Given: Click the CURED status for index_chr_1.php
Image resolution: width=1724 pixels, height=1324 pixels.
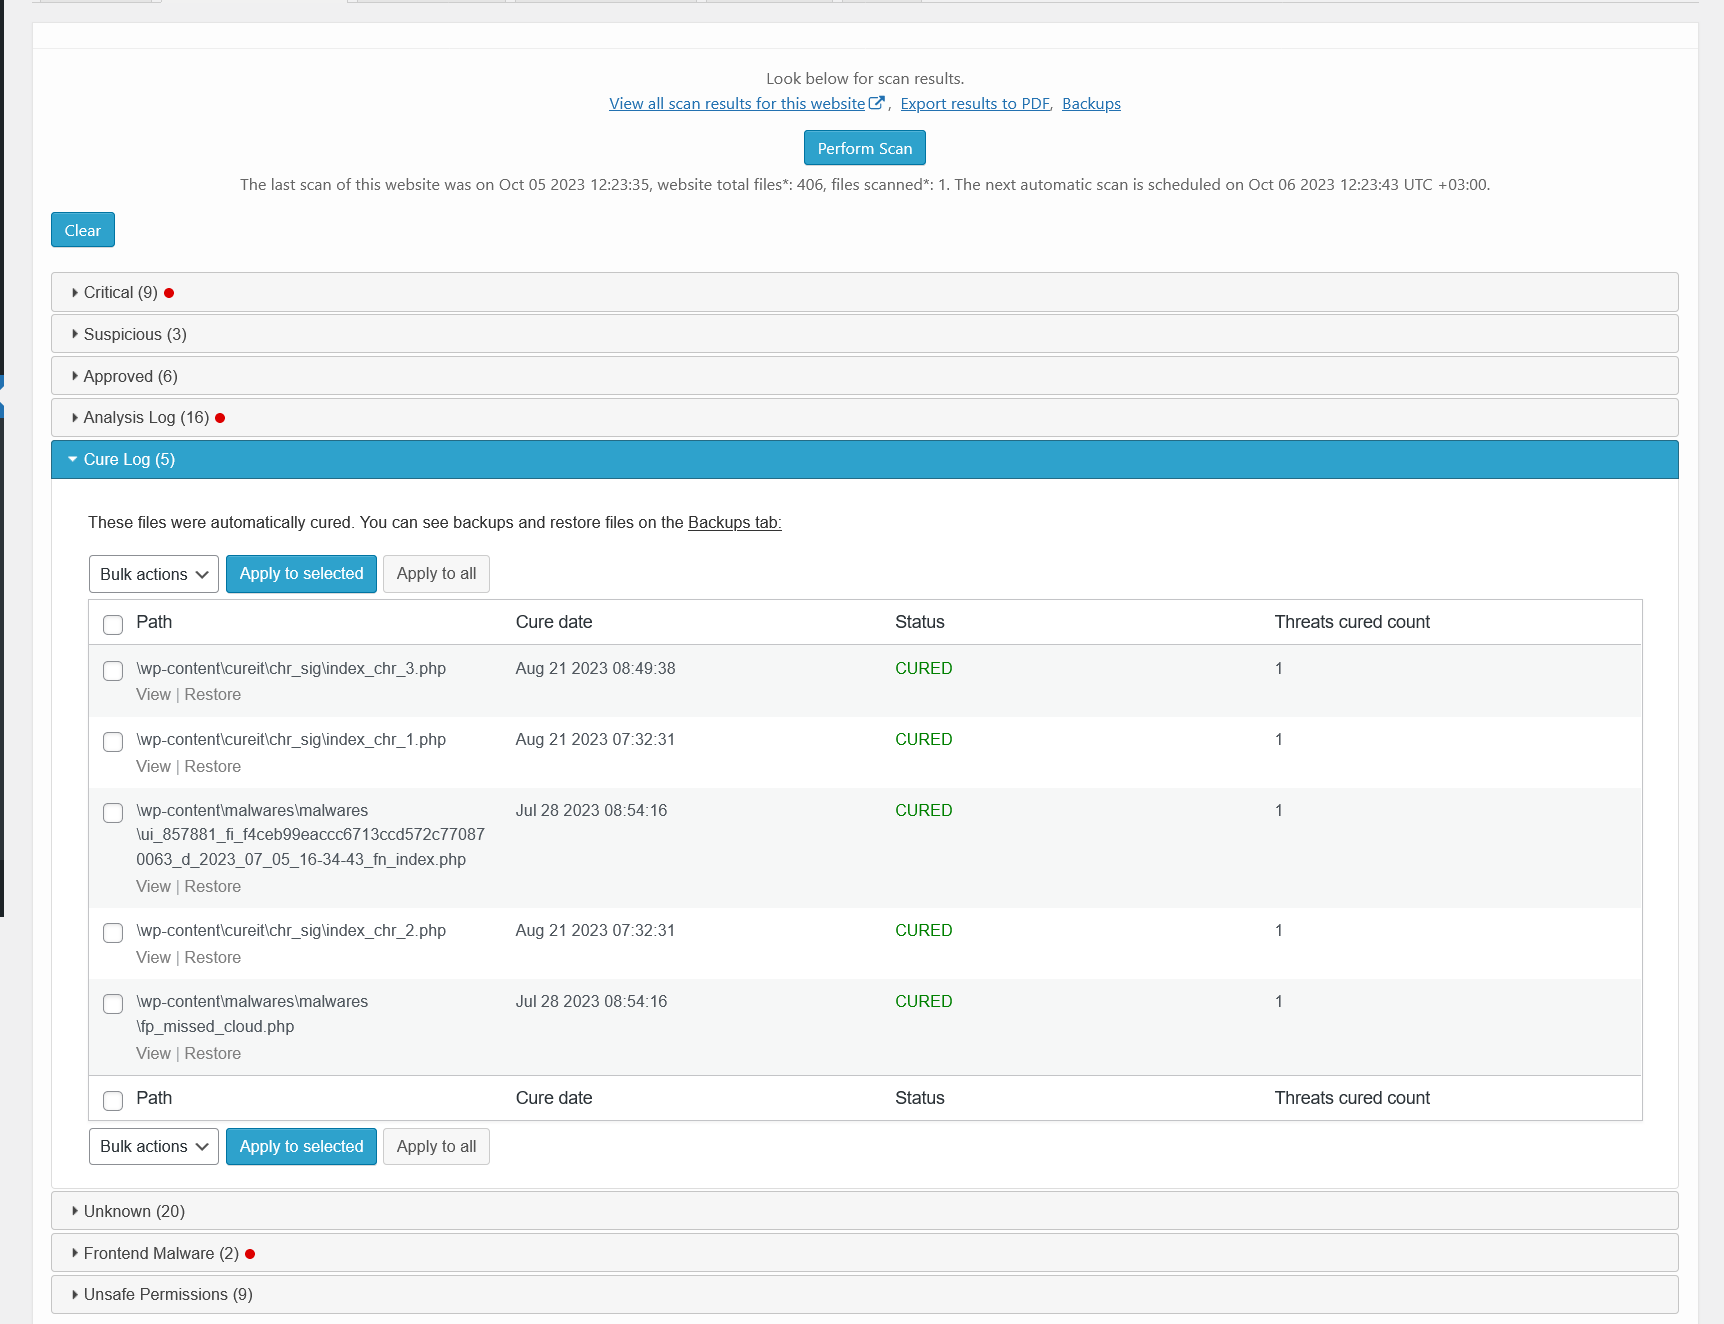Looking at the screenshot, I should 924,739.
